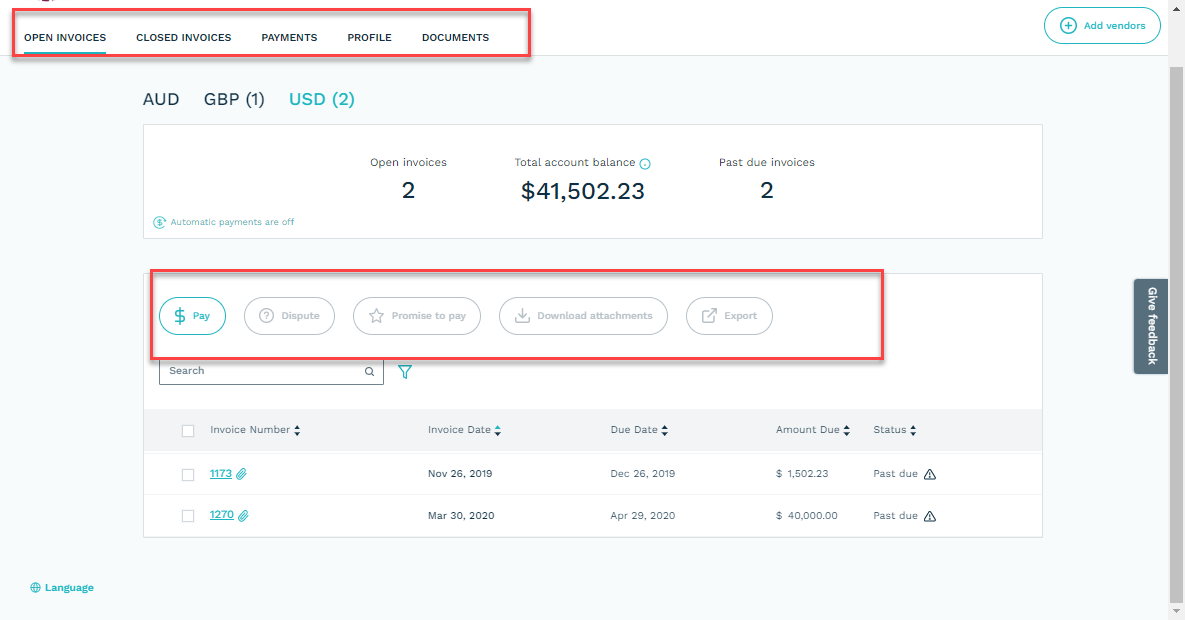Image resolution: width=1185 pixels, height=620 pixels.
Task: Click the past due warning icon for invoice 1270
Action: (x=930, y=516)
